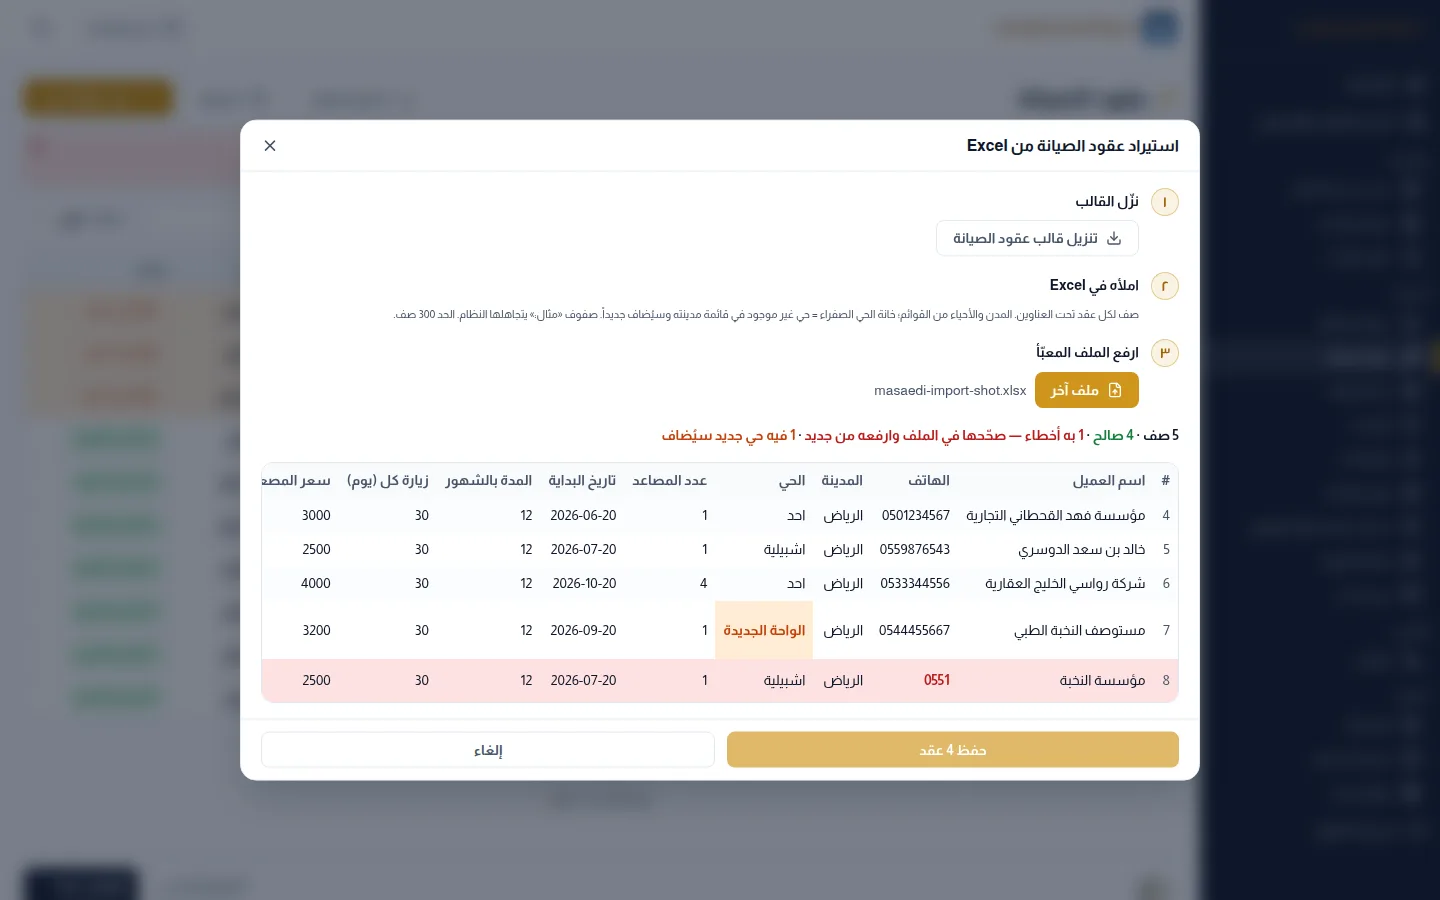
Task: Click start date 2026-06-20
Action: coord(584,516)
